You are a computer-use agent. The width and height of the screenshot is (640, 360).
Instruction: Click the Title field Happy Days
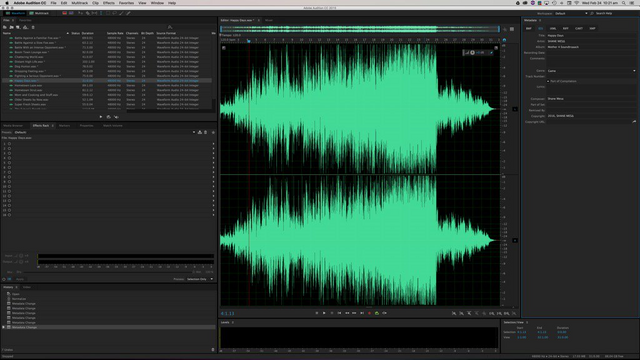click(x=591, y=36)
